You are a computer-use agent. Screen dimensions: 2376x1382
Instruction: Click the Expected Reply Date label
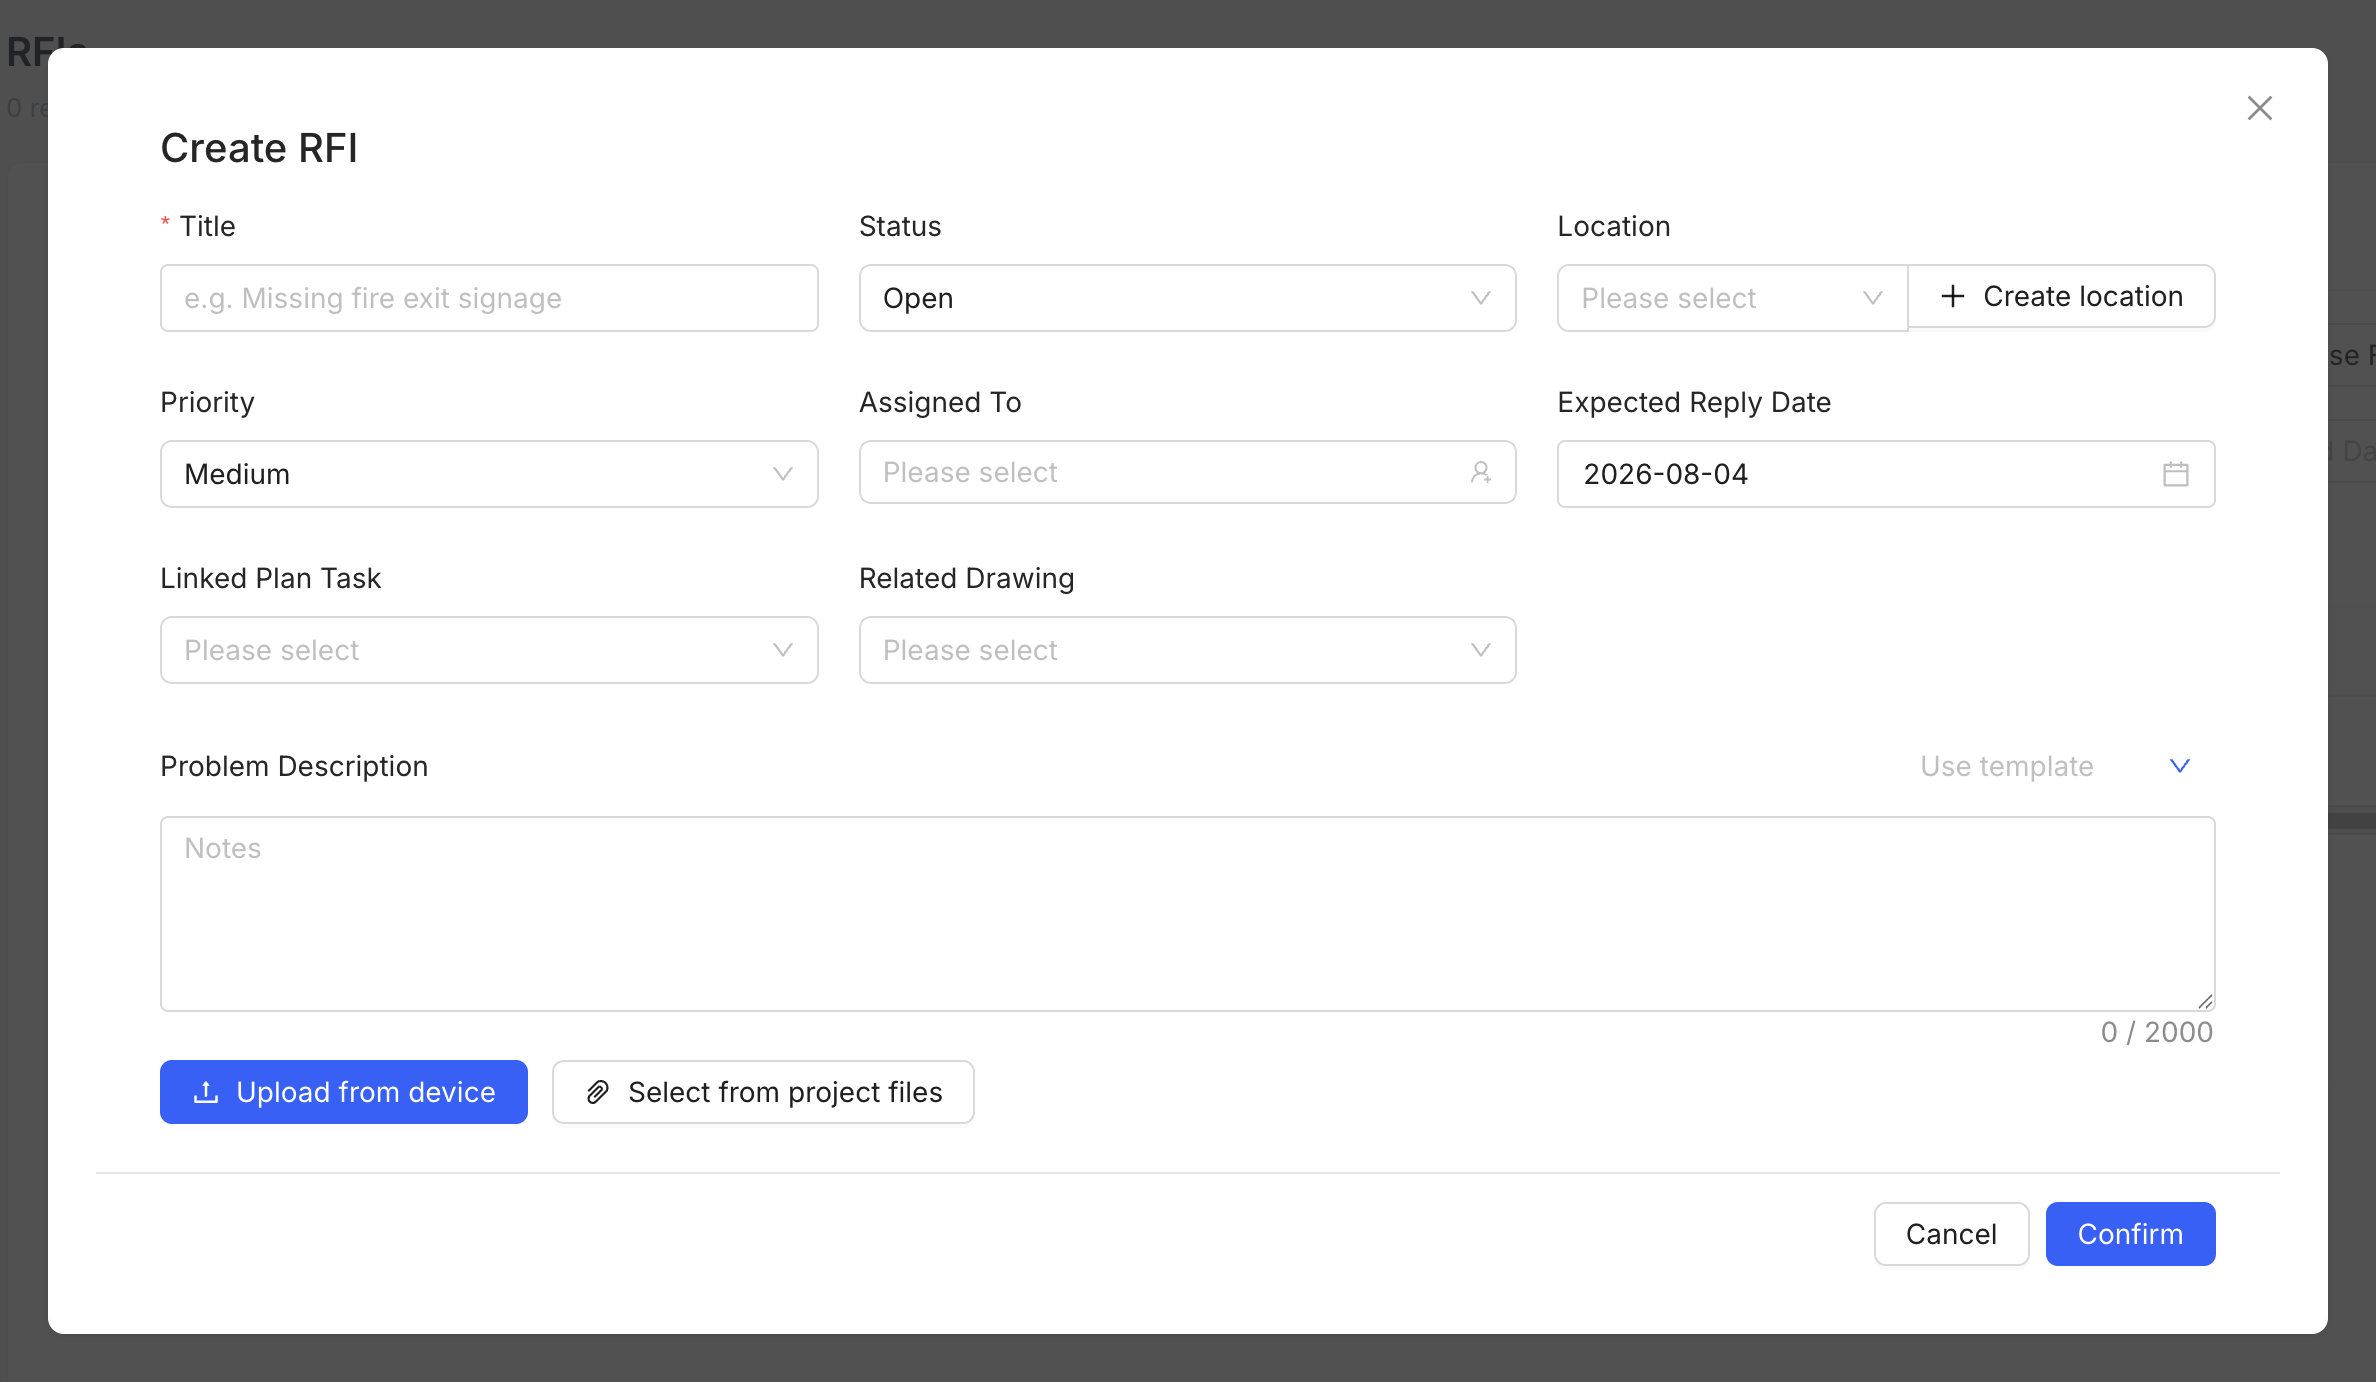tap(1694, 402)
